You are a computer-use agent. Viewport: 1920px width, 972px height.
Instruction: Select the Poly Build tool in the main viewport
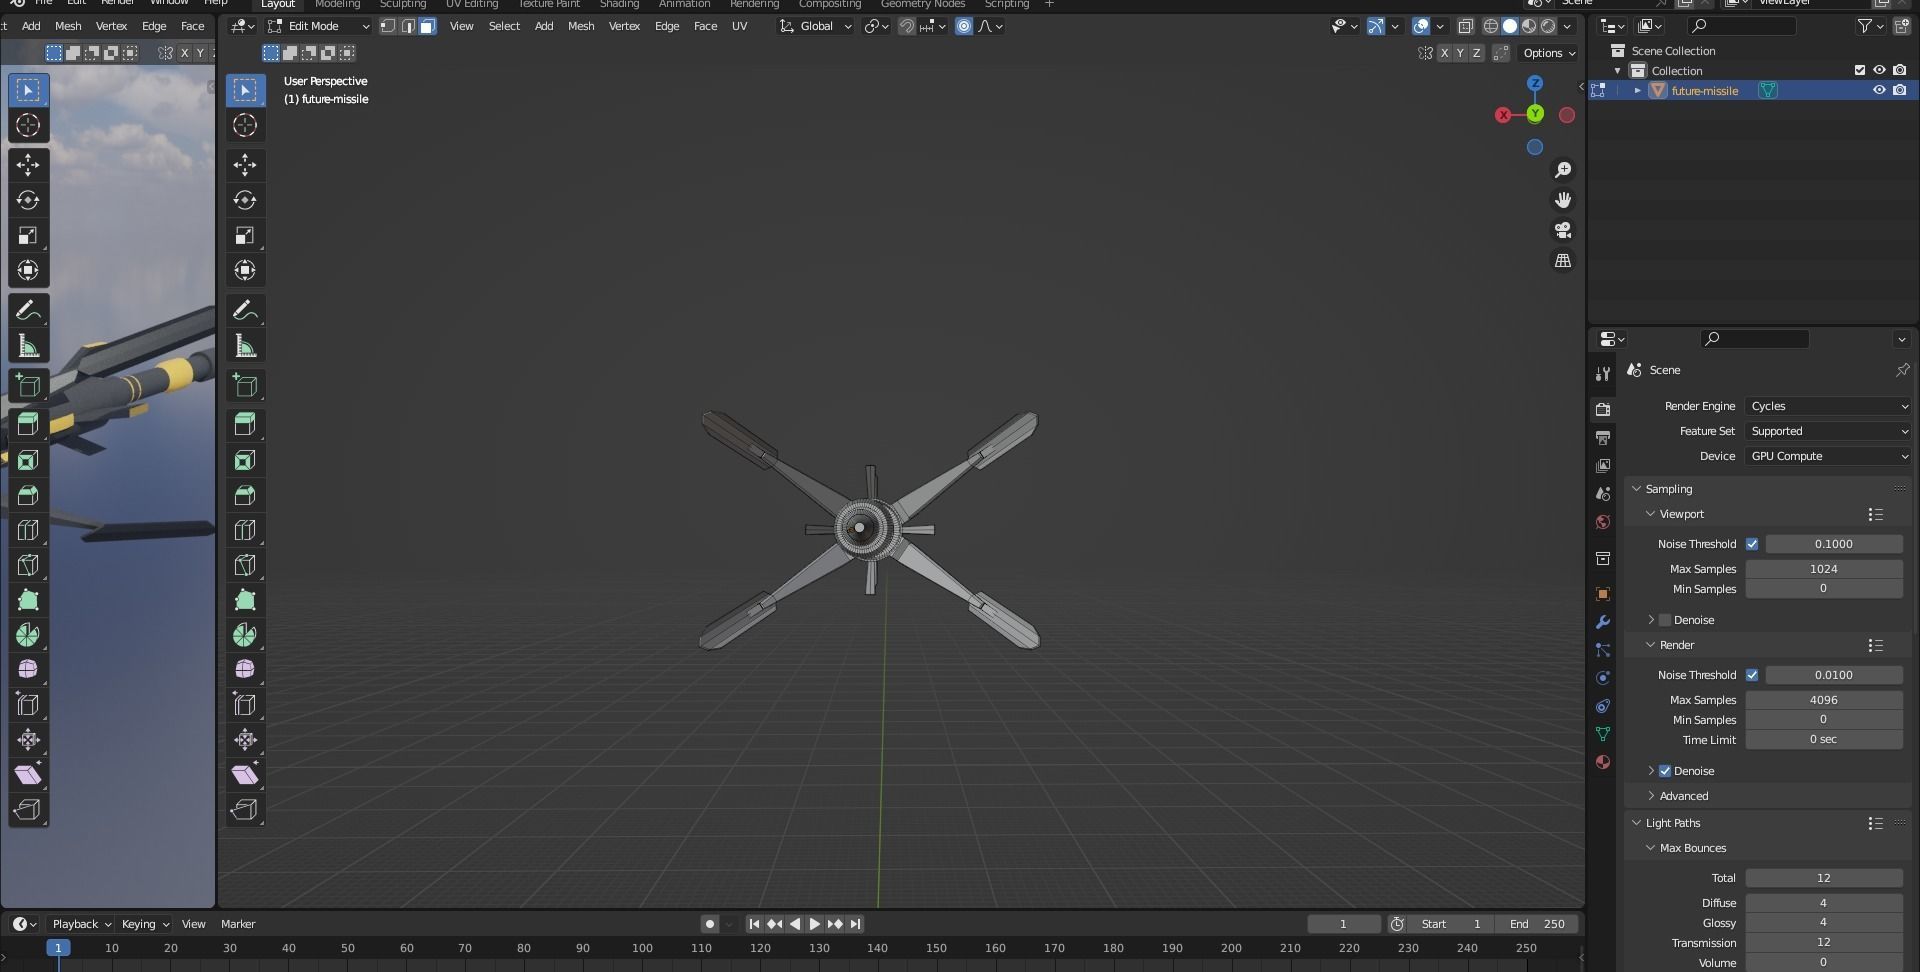point(245,600)
